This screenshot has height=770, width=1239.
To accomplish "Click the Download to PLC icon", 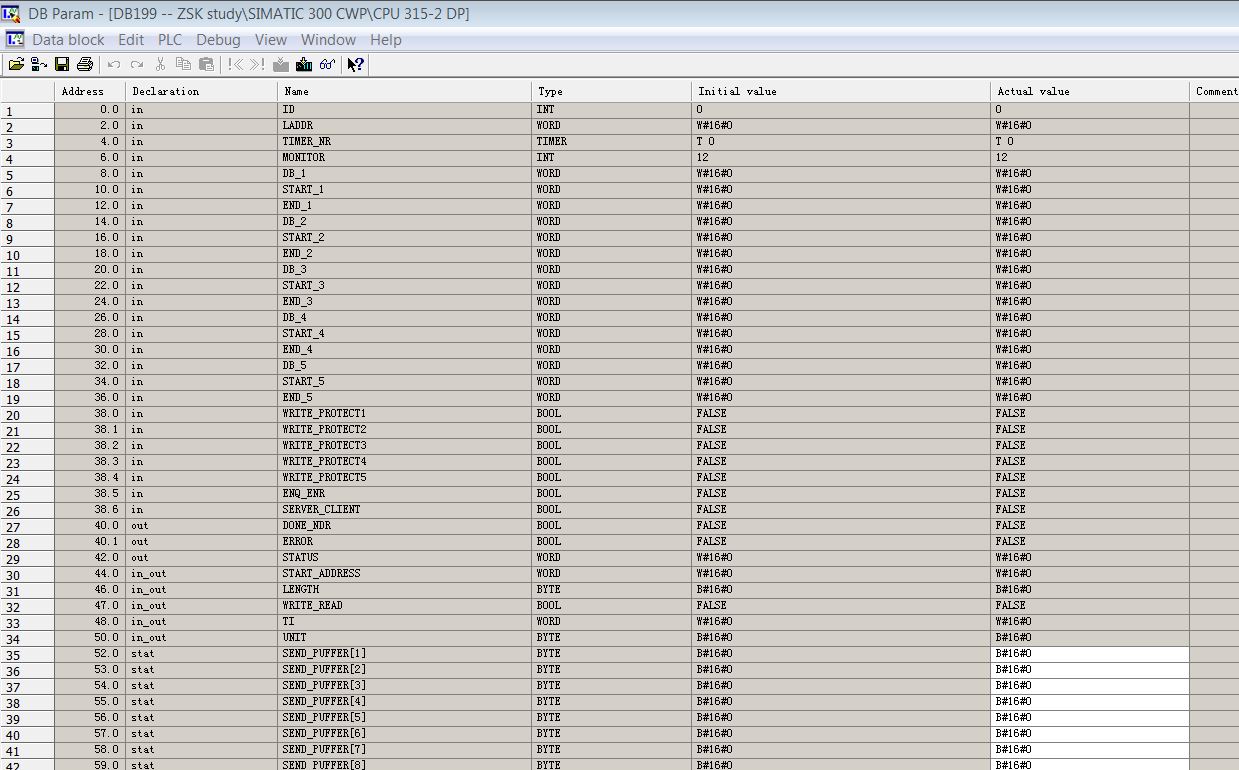I will (304, 64).
